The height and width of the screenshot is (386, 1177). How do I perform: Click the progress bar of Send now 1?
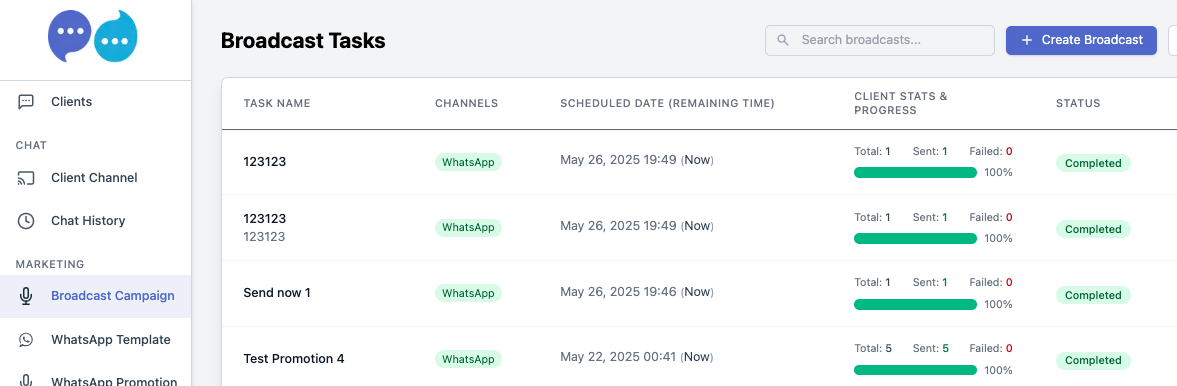click(915, 305)
